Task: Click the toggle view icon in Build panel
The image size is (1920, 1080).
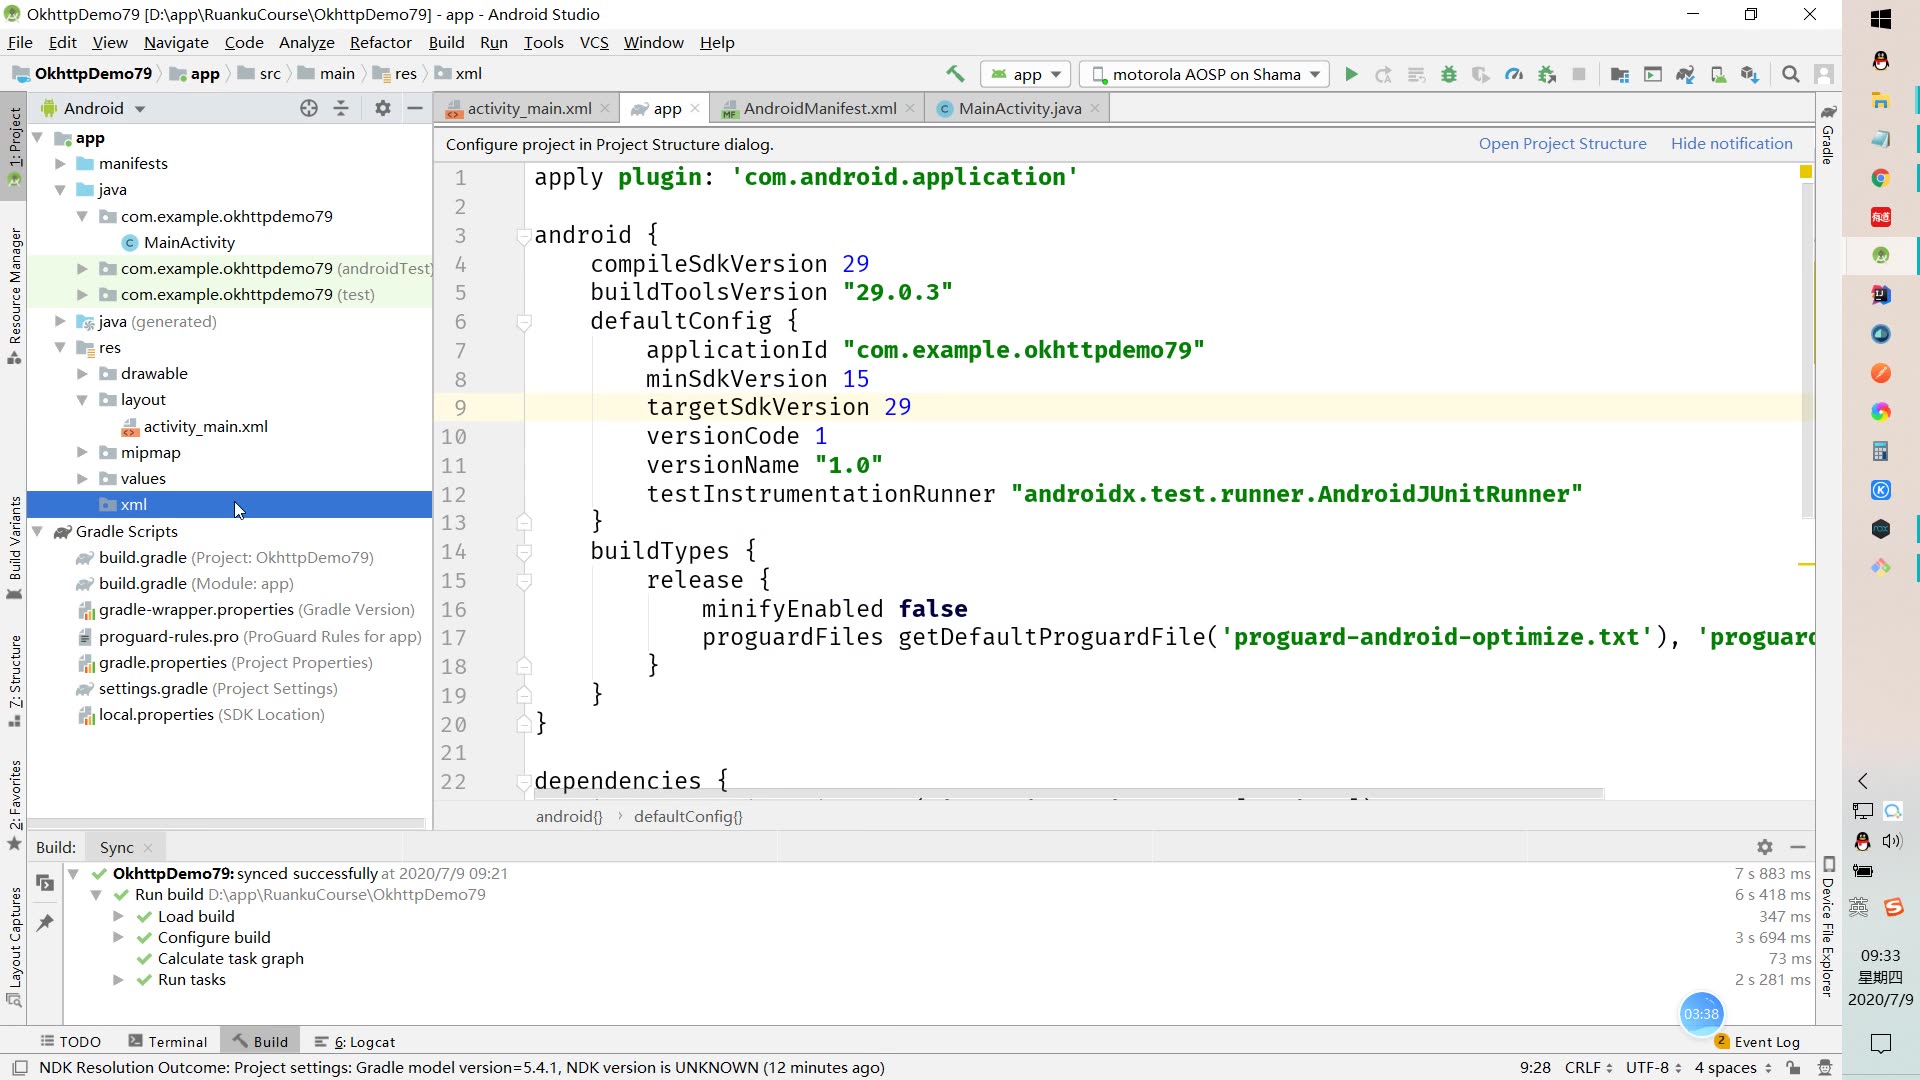Action: (x=45, y=882)
